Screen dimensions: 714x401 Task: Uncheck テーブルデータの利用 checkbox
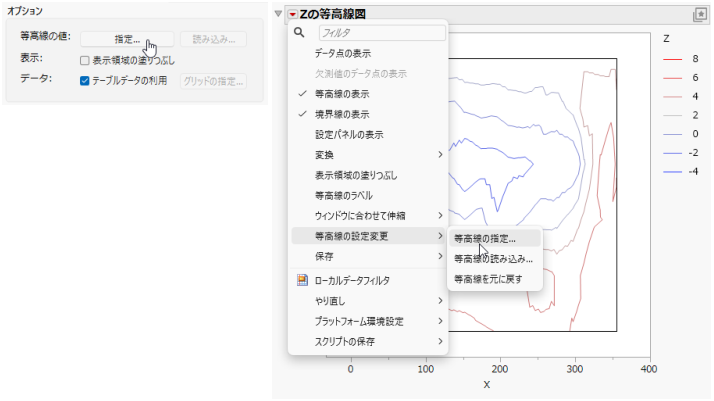click(x=84, y=81)
